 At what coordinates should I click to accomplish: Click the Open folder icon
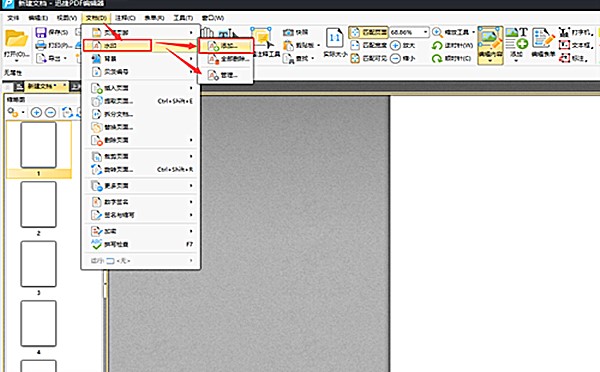(16, 39)
